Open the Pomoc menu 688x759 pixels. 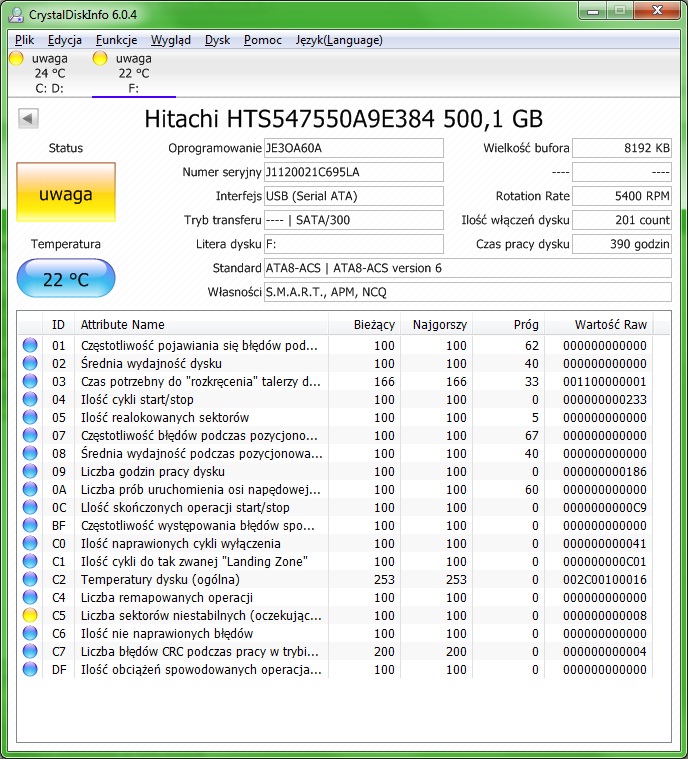click(262, 40)
